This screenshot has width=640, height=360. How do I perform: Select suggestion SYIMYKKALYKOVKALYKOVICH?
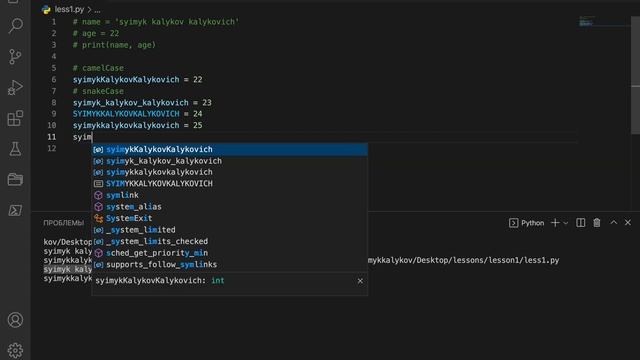[x=230, y=184]
